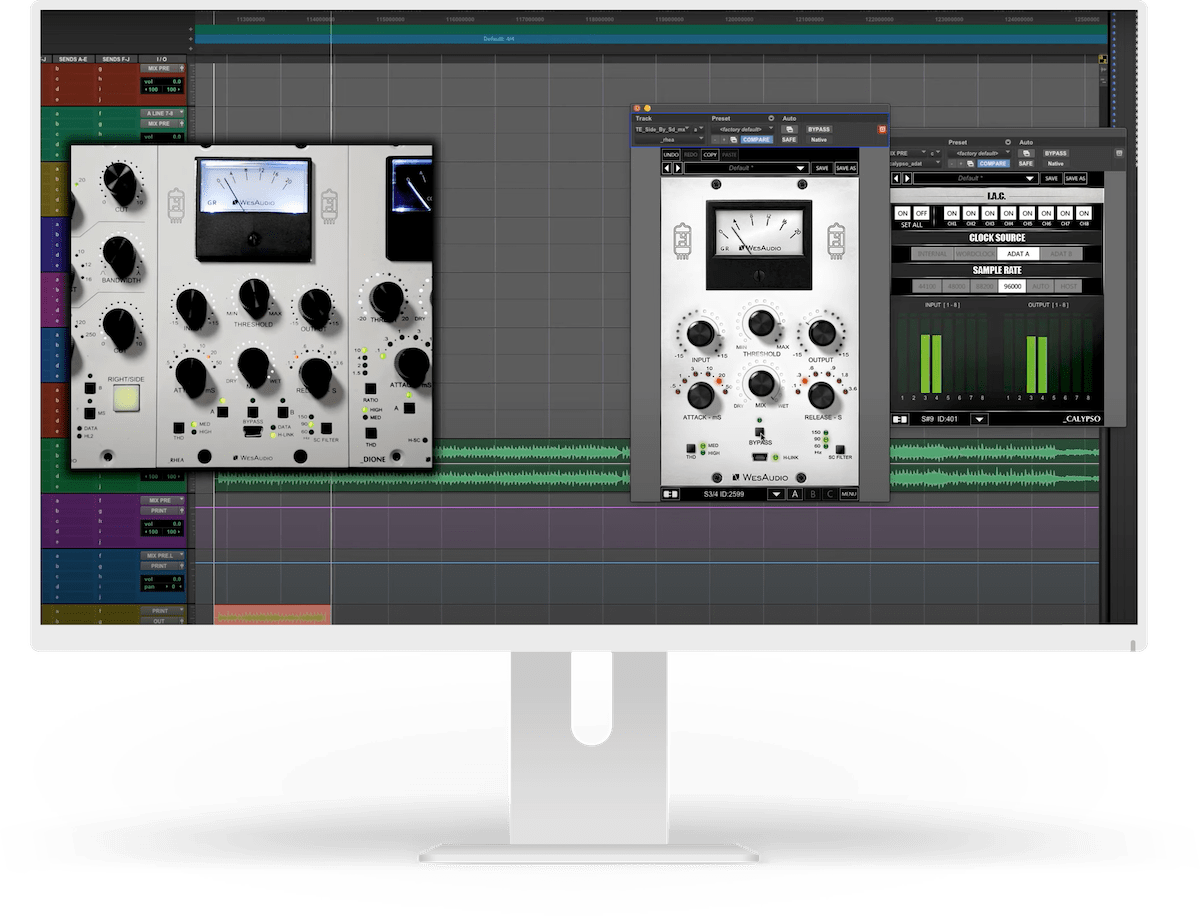The height and width of the screenshot is (916, 1200).
Task: Click copy-settings icon left of Rhea COMPARE
Action: coord(733,140)
